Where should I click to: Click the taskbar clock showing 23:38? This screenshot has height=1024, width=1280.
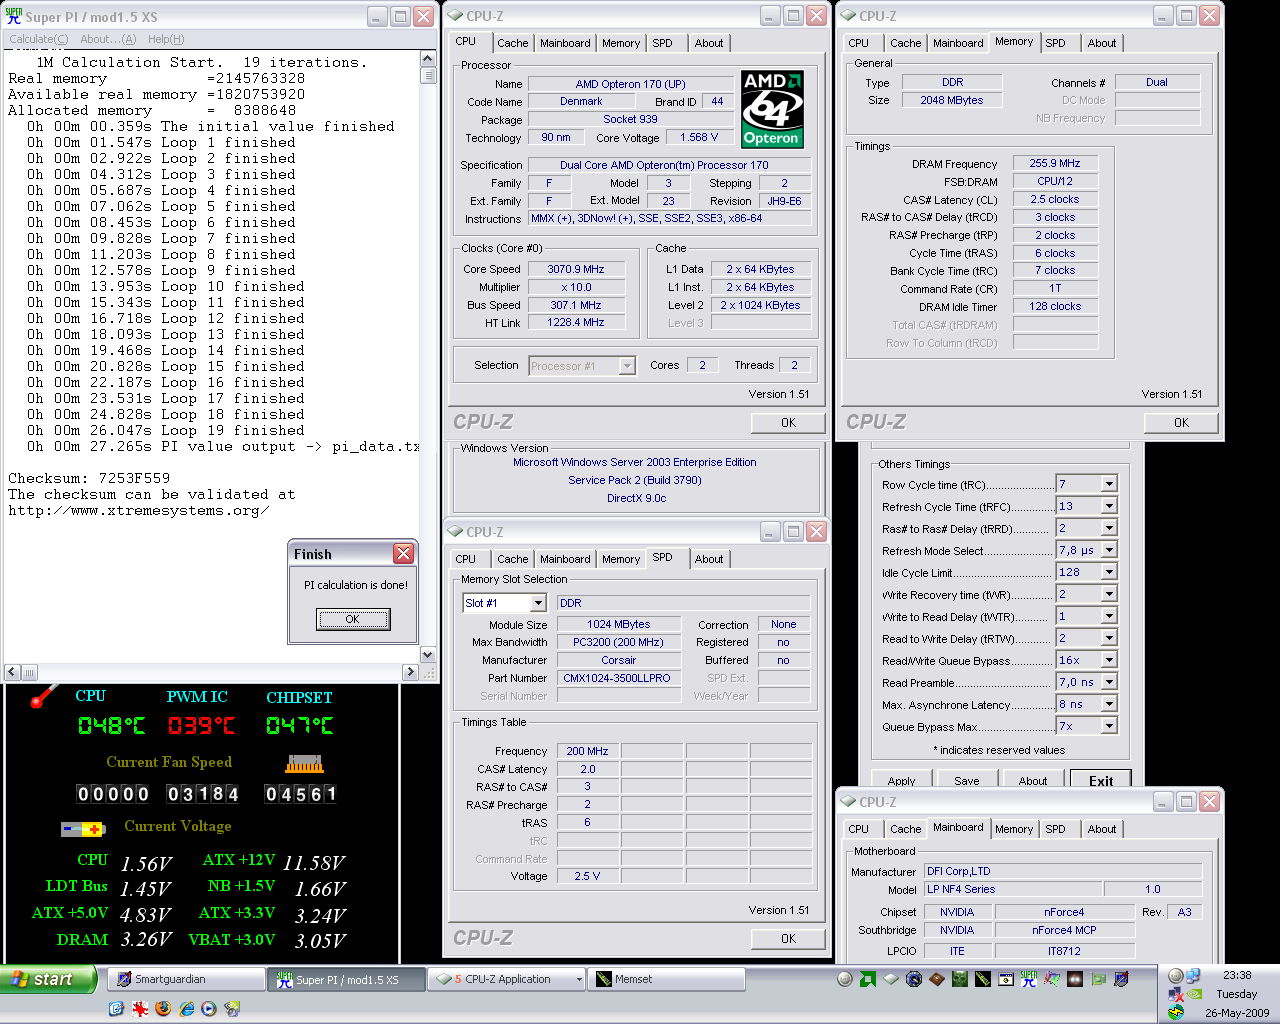click(x=1237, y=975)
